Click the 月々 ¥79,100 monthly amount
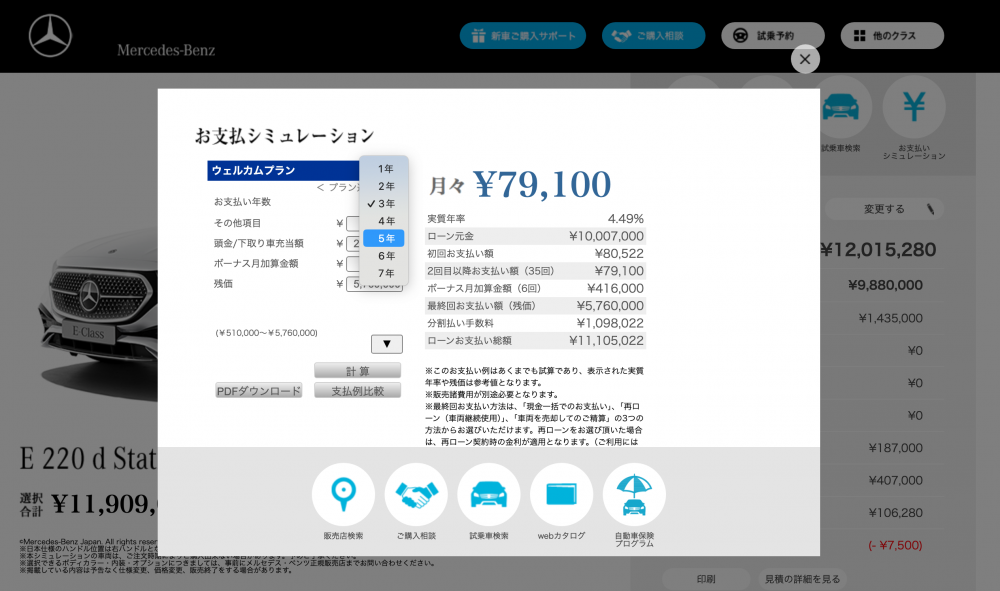Viewport: 1000px width, 591px height. point(520,185)
